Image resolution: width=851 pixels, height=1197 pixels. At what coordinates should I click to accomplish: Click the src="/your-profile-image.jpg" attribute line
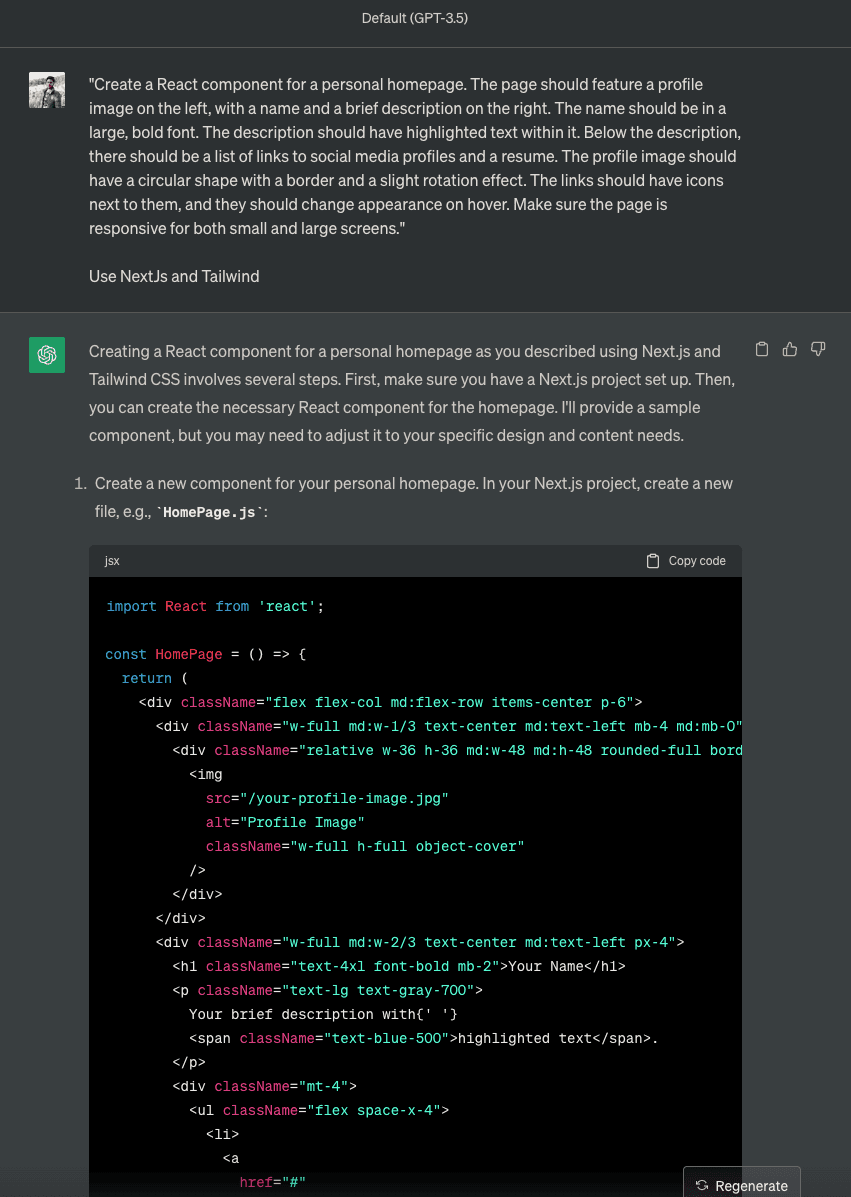(x=327, y=798)
